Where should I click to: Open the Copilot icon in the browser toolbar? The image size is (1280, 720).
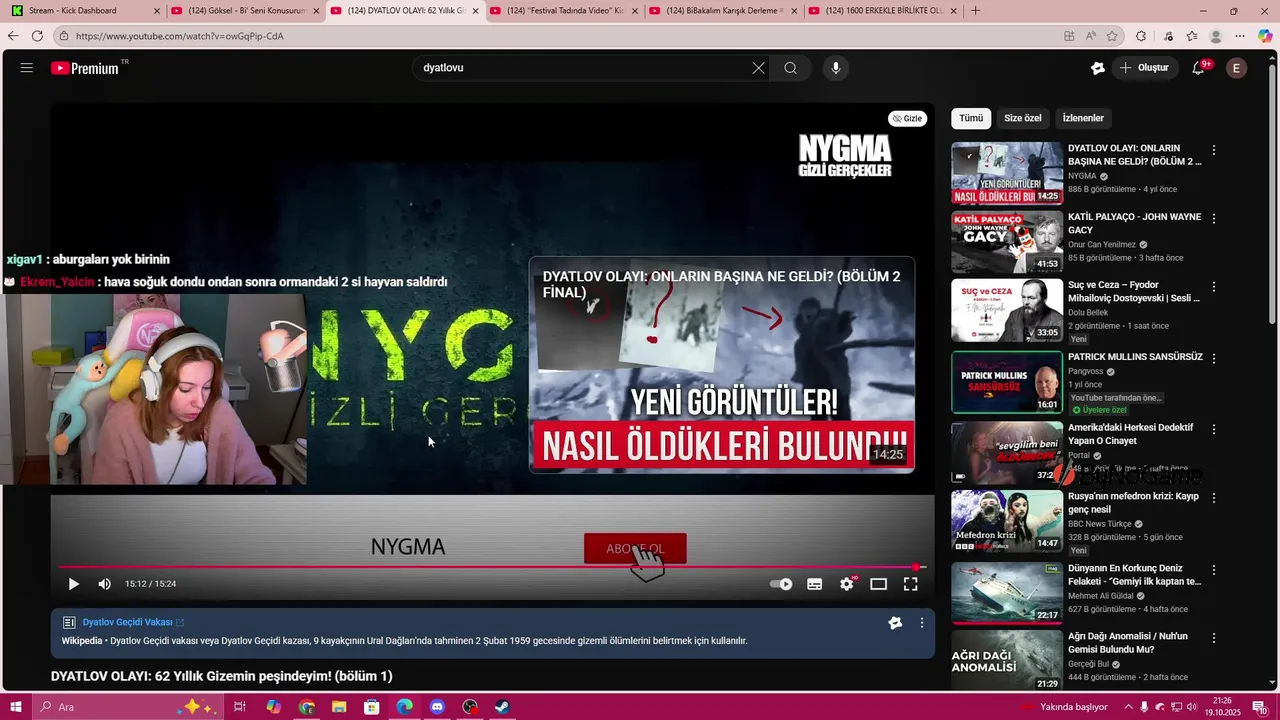[1265, 36]
